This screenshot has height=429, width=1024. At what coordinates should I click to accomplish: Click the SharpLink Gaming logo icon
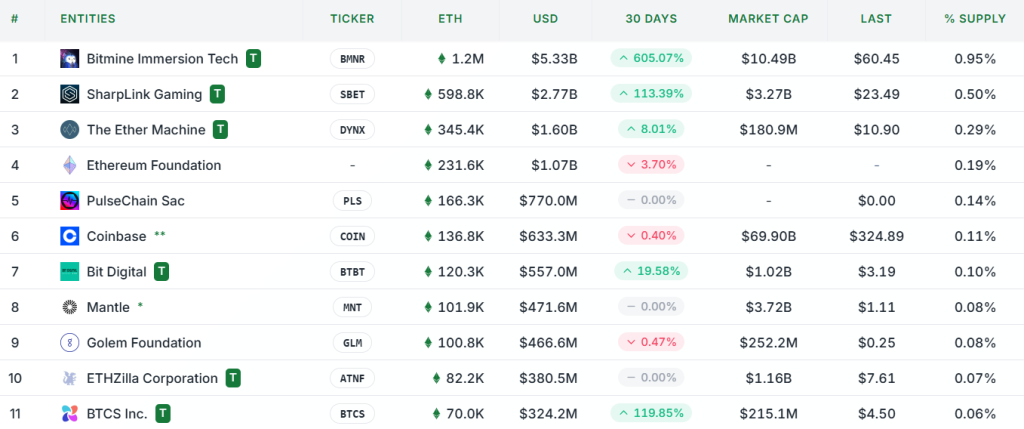[x=69, y=94]
